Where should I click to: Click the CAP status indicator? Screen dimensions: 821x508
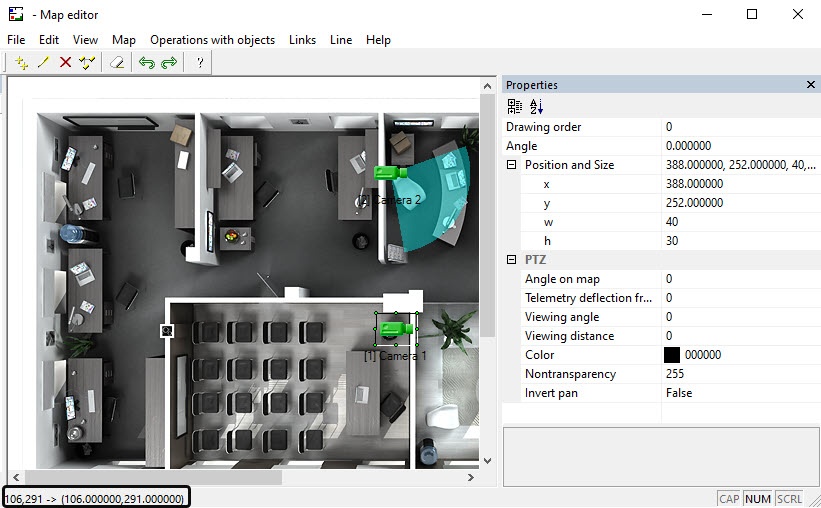pos(729,499)
